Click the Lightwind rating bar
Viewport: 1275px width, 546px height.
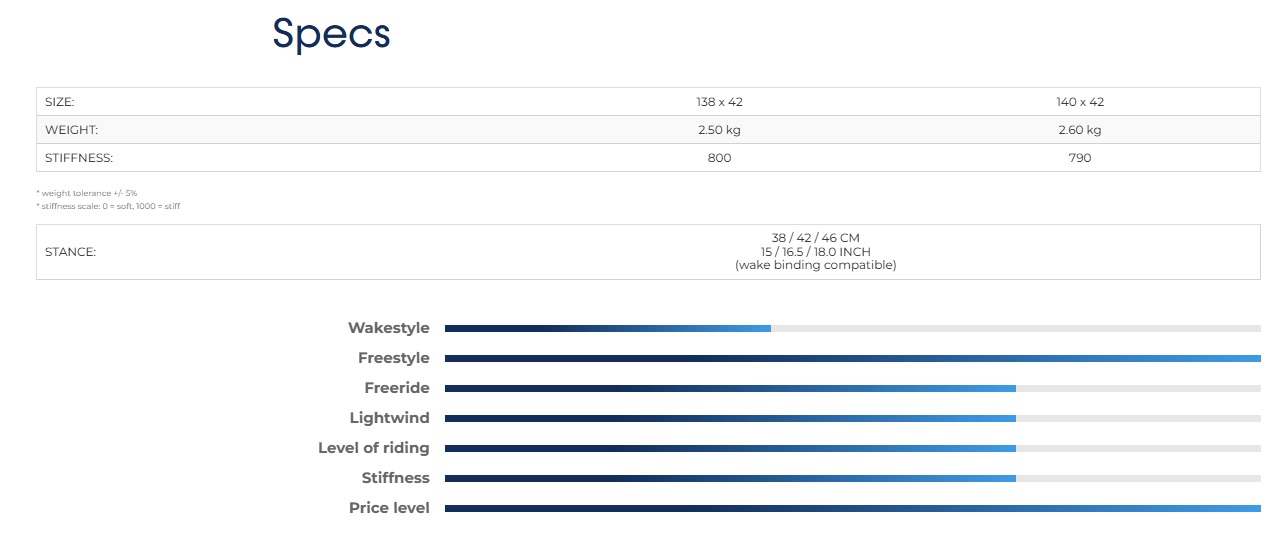click(852, 418)
